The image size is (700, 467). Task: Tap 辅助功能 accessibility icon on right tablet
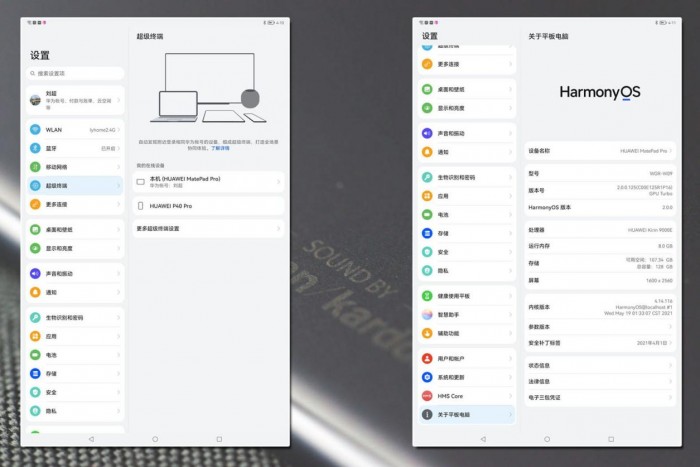click(427, 333)
